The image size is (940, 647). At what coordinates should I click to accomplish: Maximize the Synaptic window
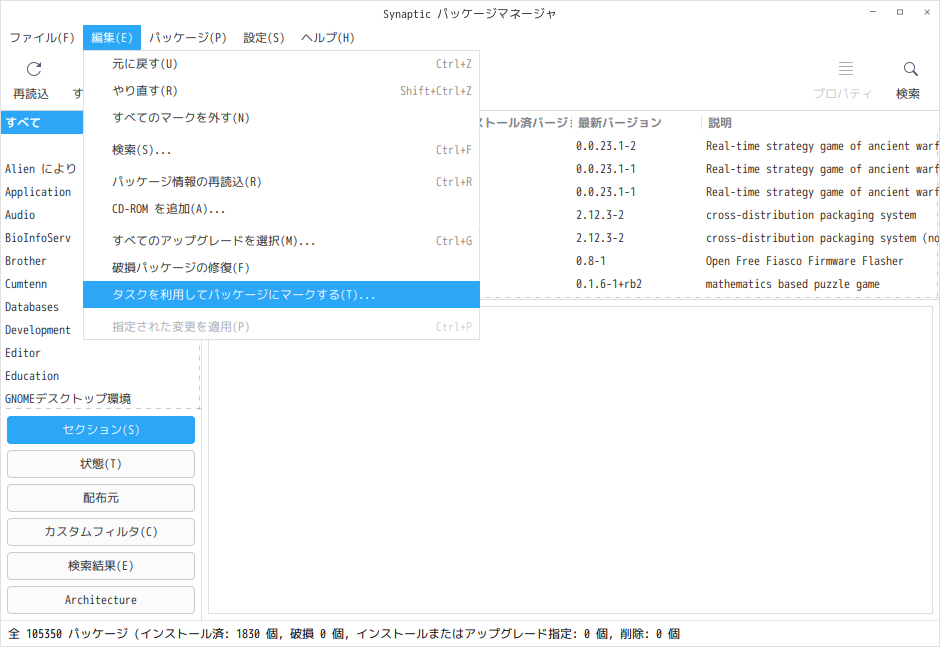900,12
